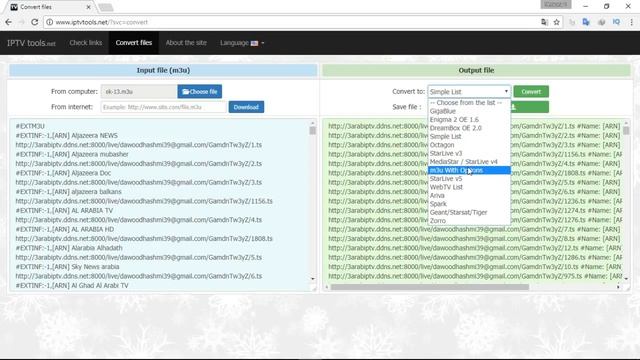This screenshot has height=360, width=640.
Task: Click the 'Al Ghad Al Arabi TV' line
Action: (72, 285)
